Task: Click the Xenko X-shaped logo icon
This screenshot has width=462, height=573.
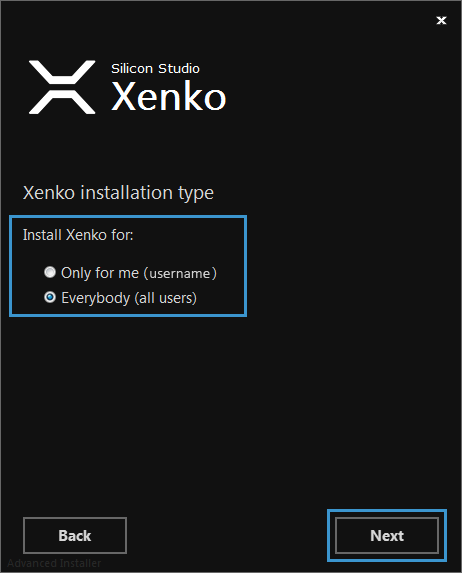Action: point(62,87)
